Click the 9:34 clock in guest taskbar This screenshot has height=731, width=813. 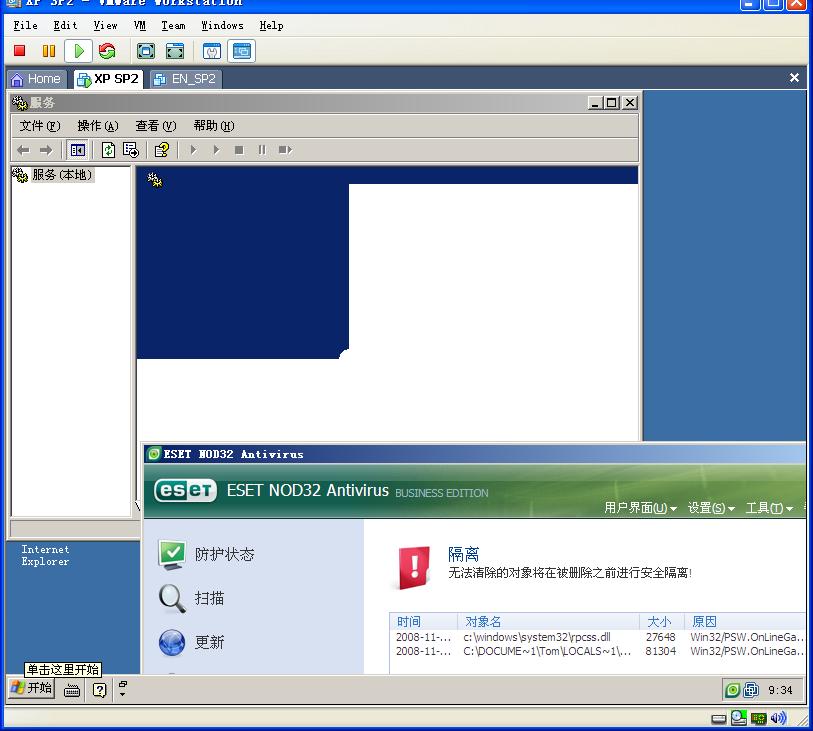point(780,691)
